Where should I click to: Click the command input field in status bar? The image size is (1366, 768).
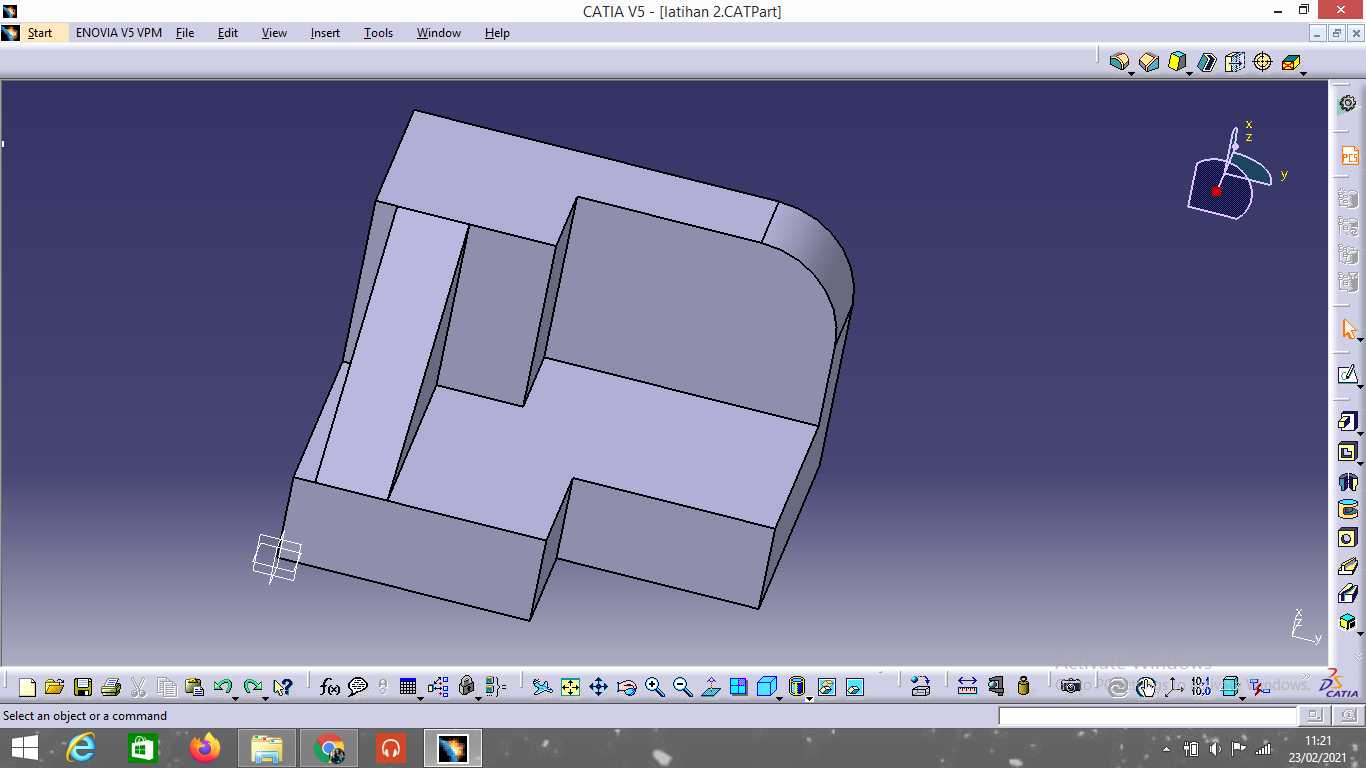[1148, 716]
